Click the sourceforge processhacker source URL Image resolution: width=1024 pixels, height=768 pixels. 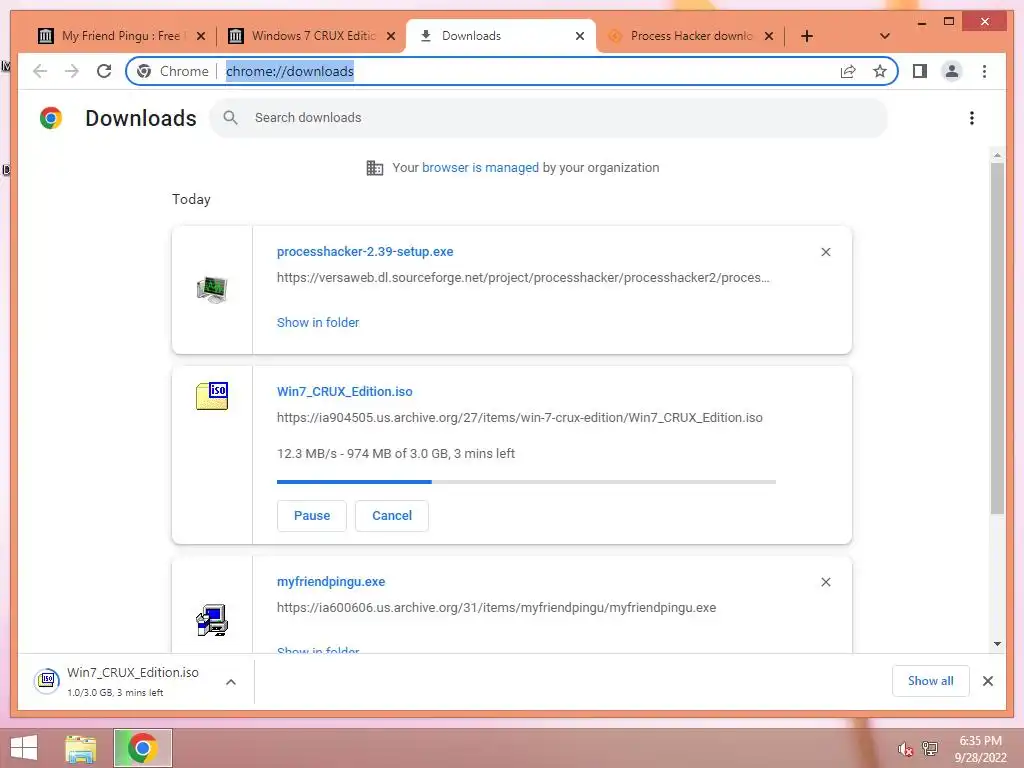click(x=523, y=278)
